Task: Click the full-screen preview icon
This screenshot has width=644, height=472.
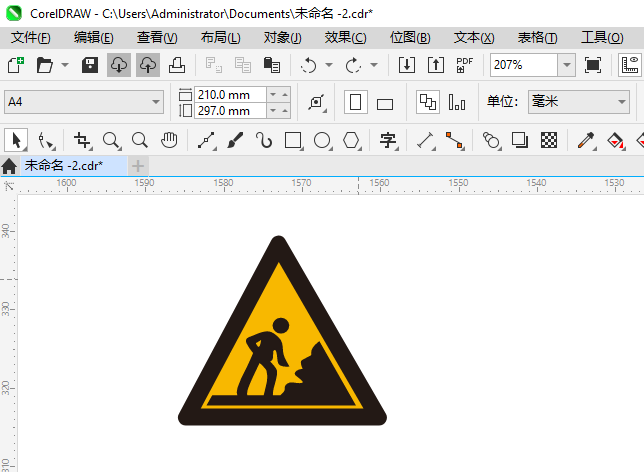Action: [x=593, y=65]
